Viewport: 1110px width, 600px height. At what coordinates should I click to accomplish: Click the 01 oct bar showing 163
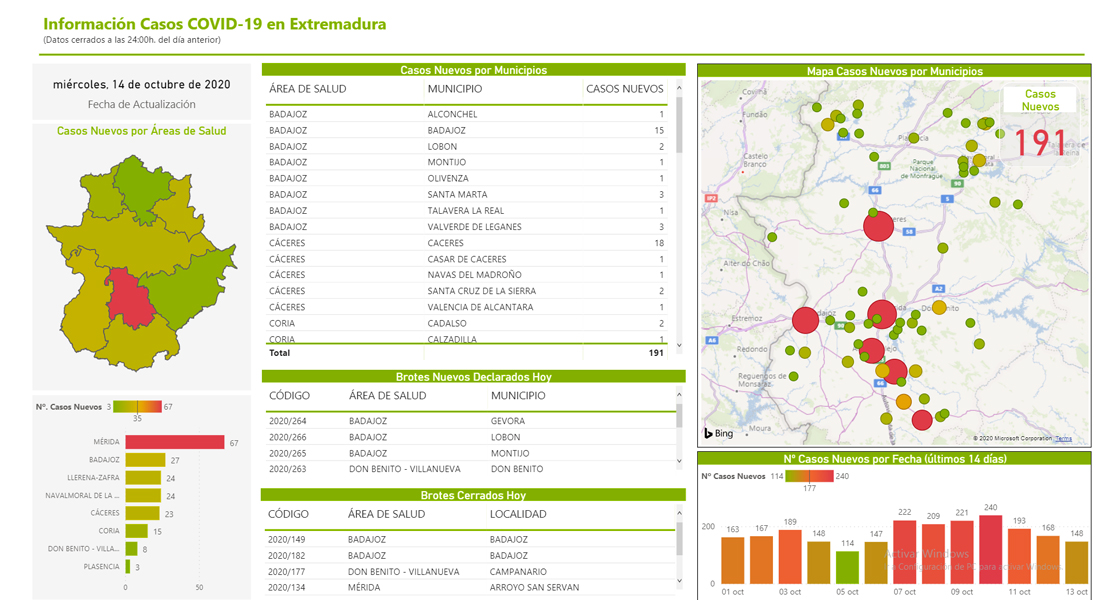pos(733,561)
